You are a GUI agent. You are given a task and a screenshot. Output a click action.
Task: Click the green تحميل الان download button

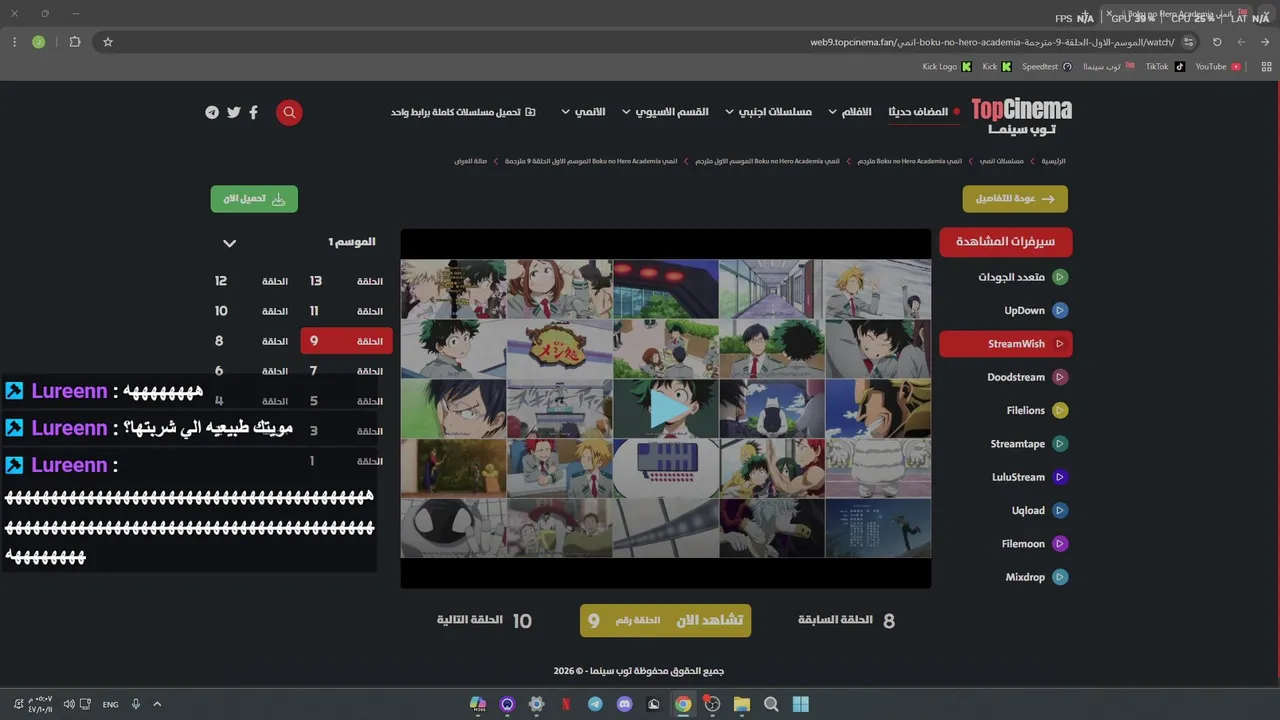coord(254,199)
